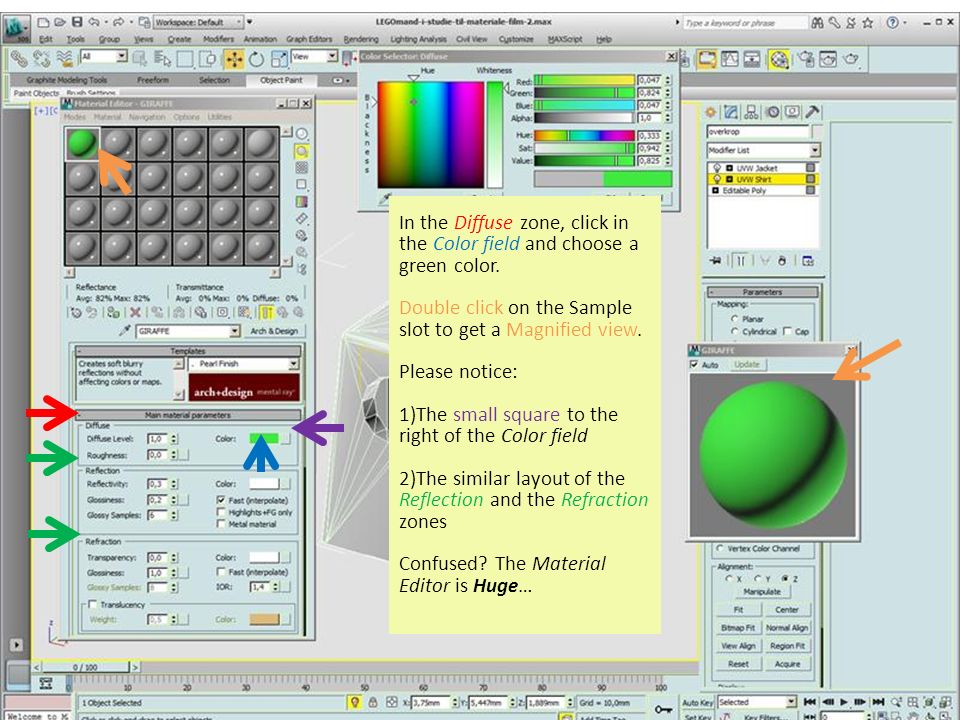
Task: Click the Unlink Selection icon
Action: [x=41, y=59]
